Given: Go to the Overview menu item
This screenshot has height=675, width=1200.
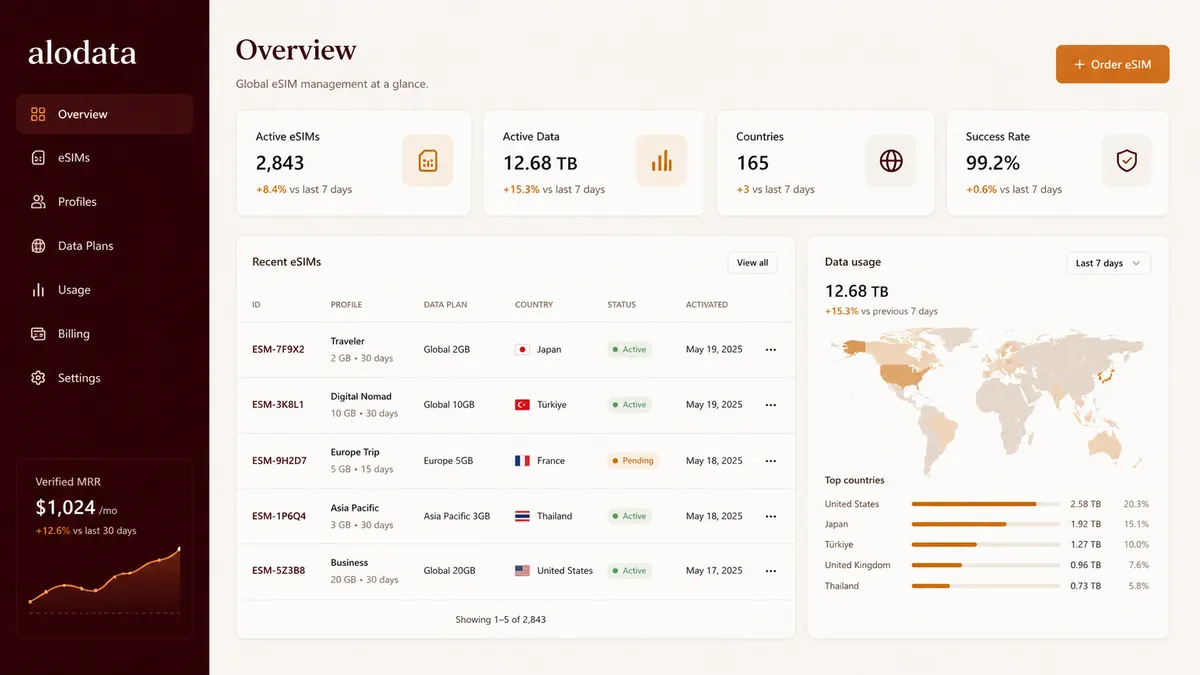Looking at the screenshot, I should pyautogui.click(x=105, y=114).
